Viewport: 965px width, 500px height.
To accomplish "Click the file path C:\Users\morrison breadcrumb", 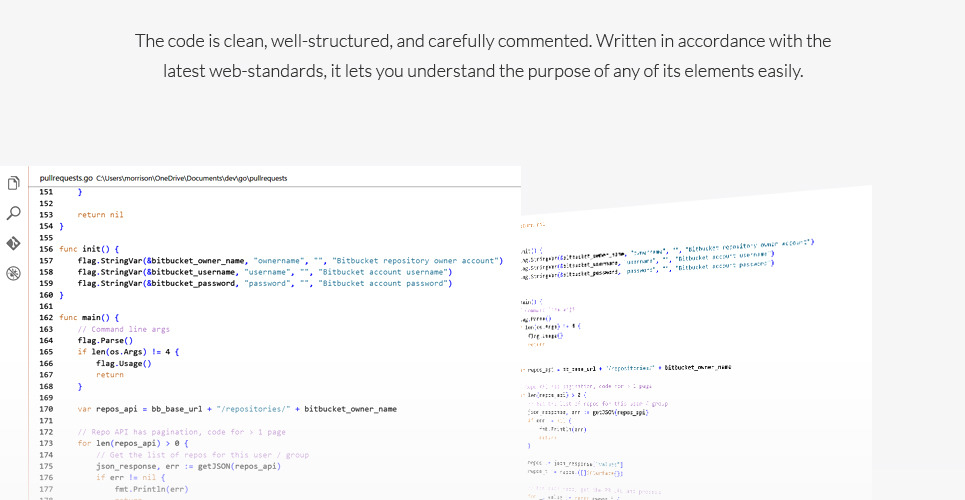I will coord(192,178).
